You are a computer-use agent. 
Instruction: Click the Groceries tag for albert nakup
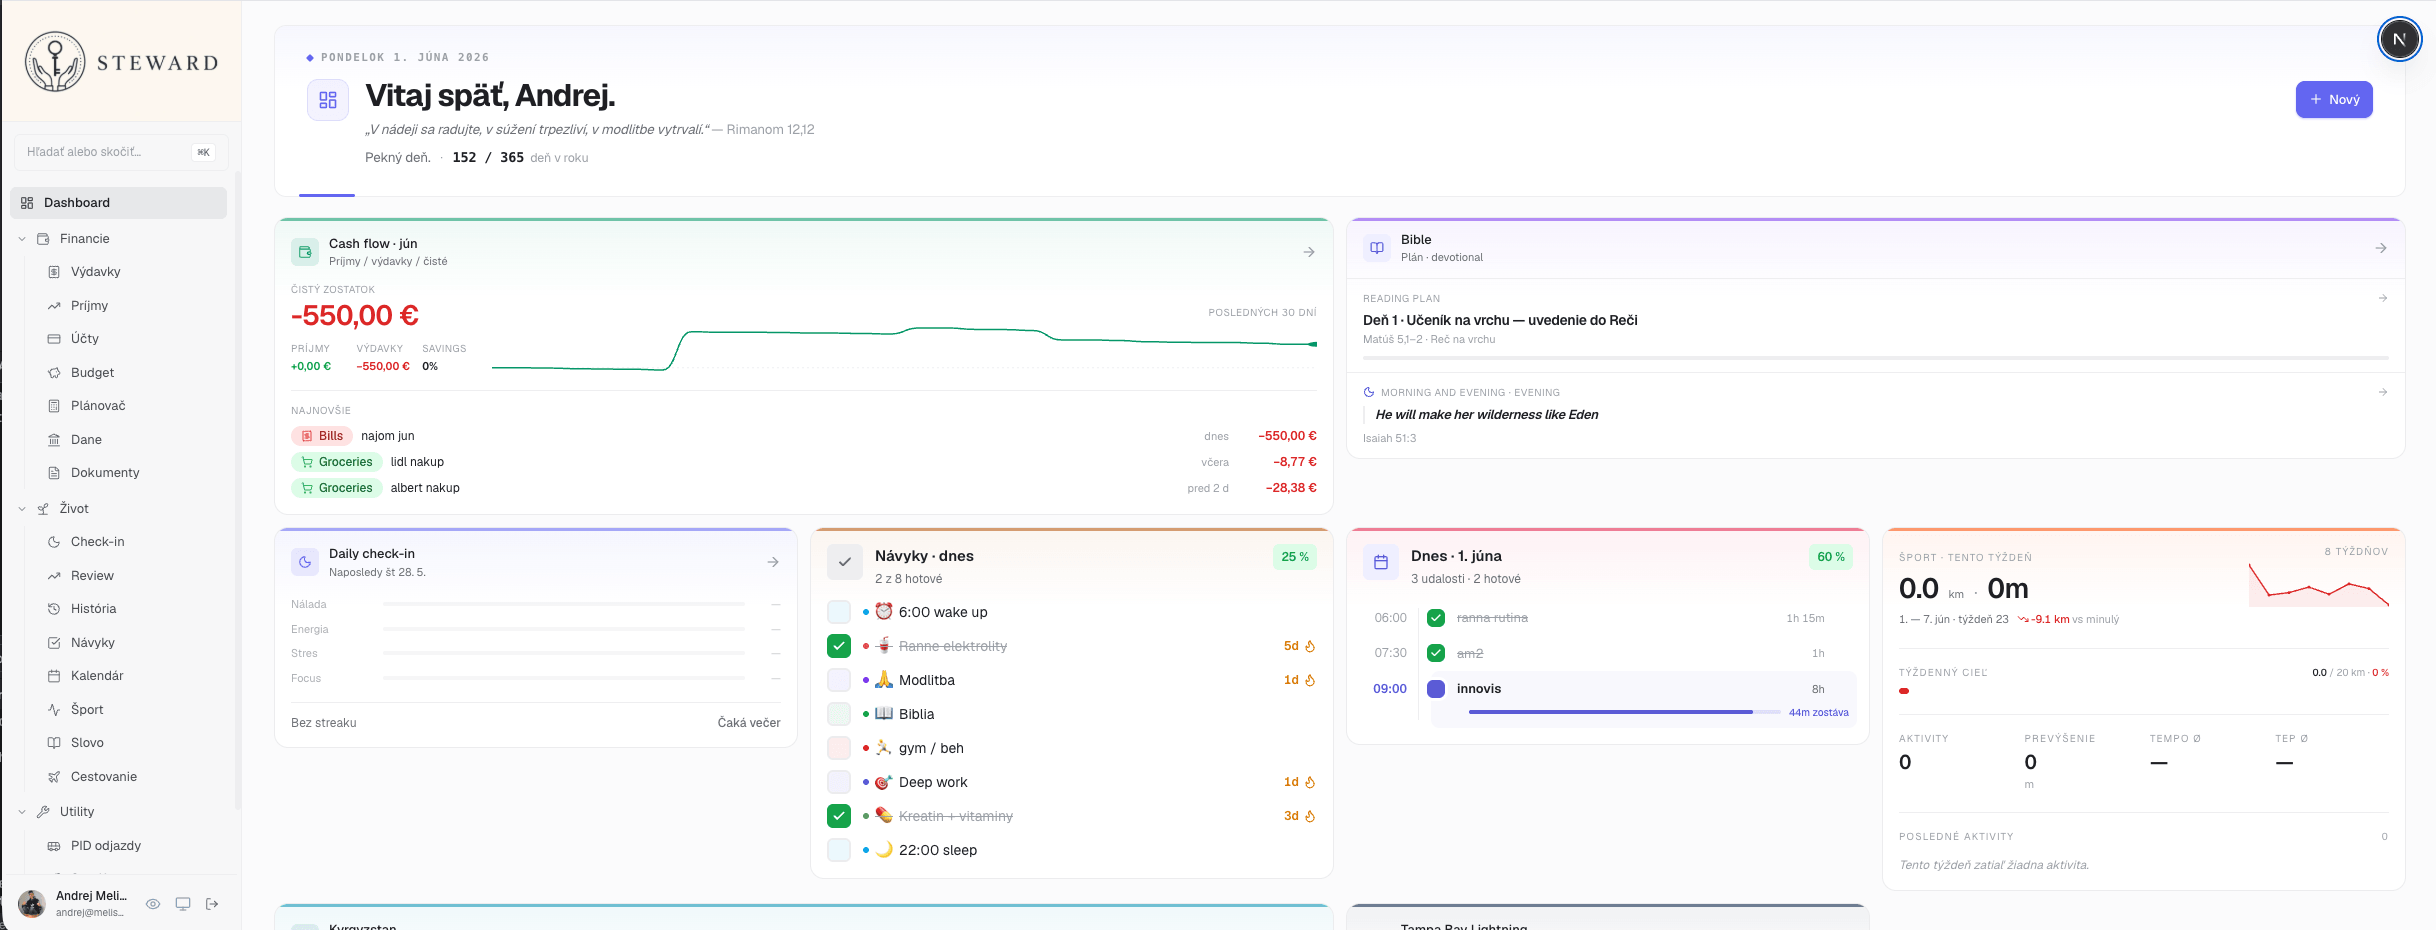[337, 488]
